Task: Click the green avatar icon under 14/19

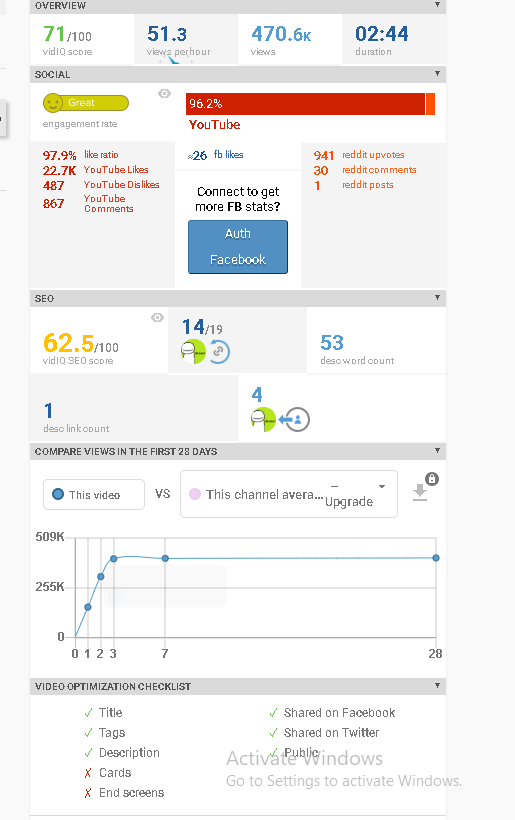Action: pos(193,351)
